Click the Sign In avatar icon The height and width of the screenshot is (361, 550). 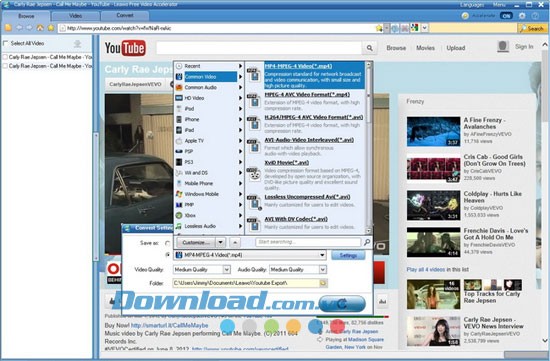click(503, 47)
